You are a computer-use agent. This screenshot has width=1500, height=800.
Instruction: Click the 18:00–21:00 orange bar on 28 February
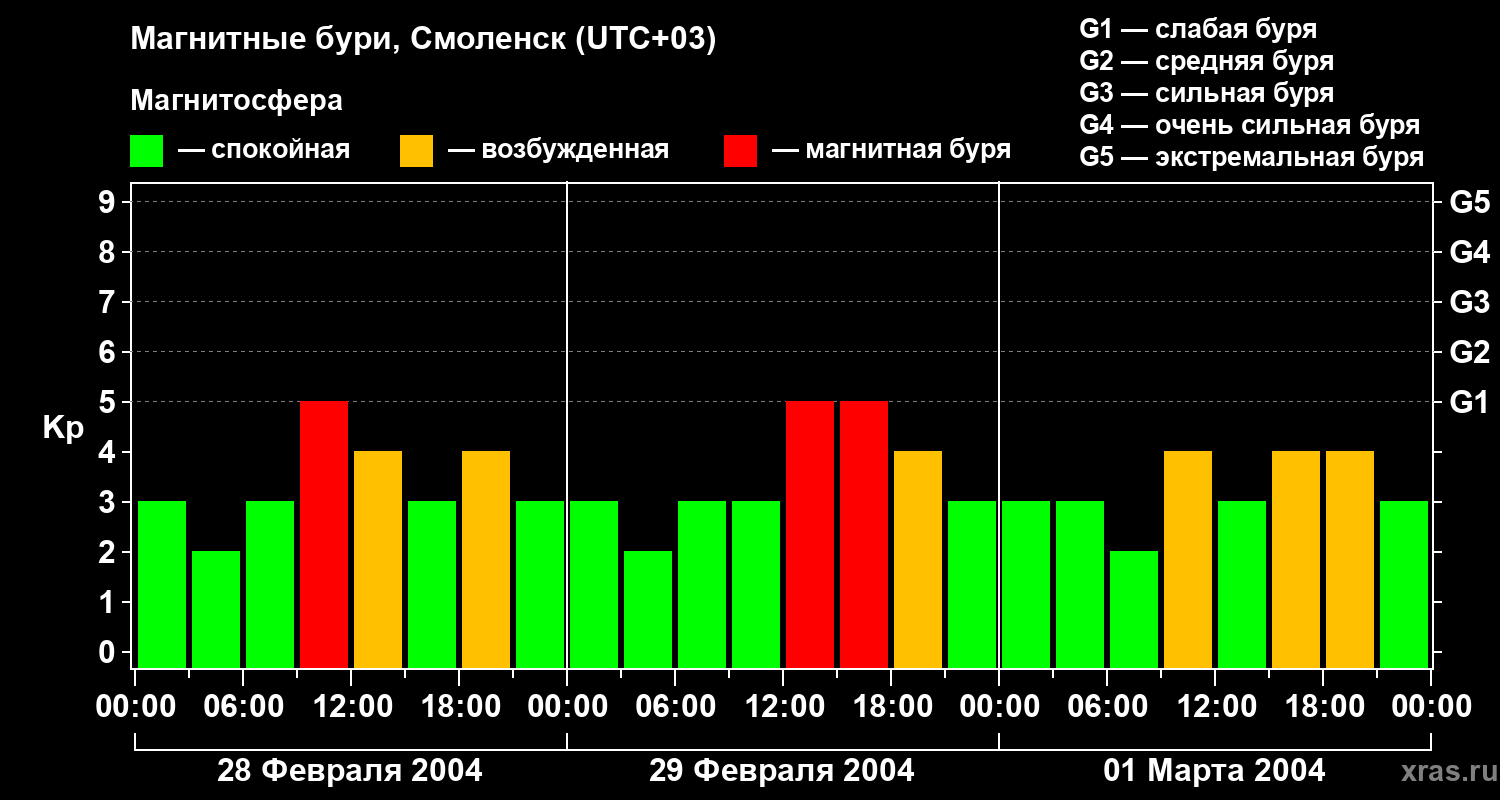486,560
